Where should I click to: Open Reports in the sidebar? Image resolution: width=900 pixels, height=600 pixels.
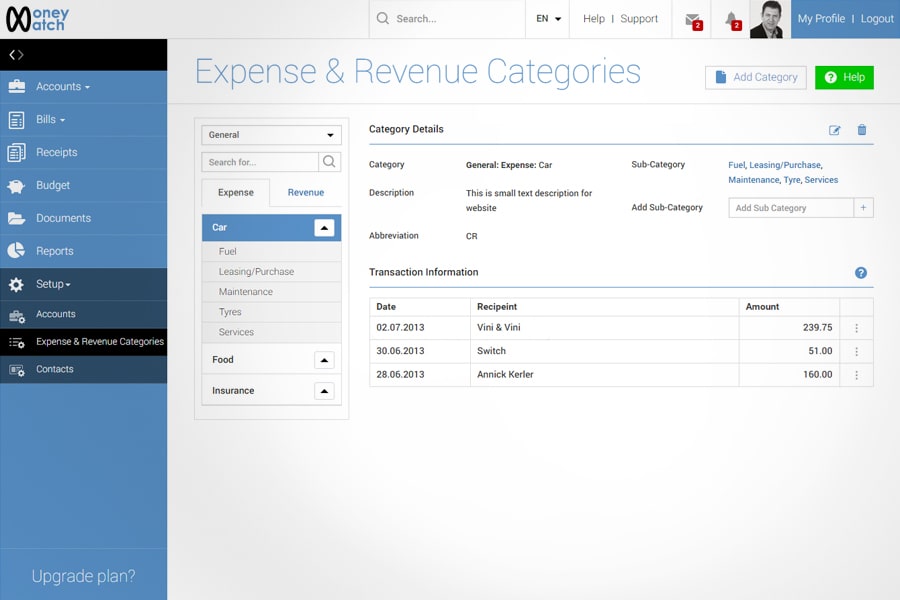coord(55,251)
